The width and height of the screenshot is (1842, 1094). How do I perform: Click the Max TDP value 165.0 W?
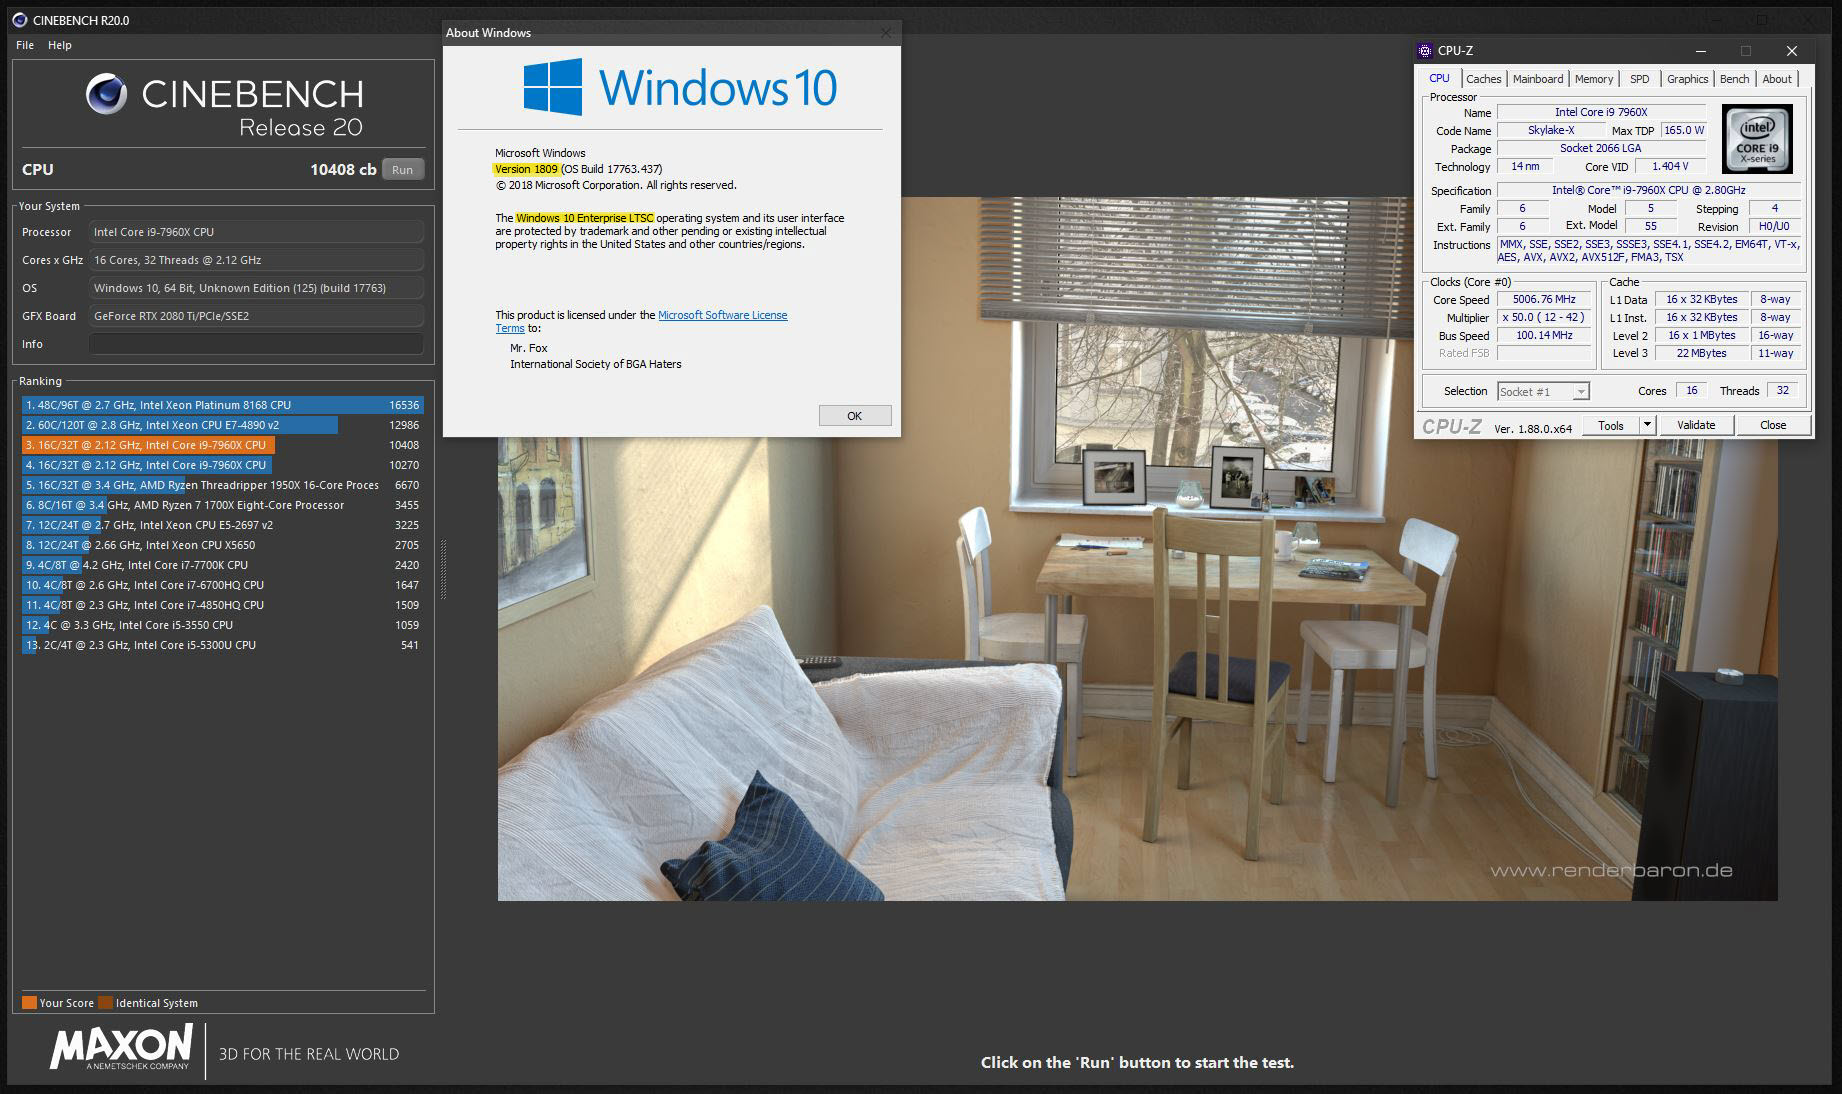tap(1683, 130)
